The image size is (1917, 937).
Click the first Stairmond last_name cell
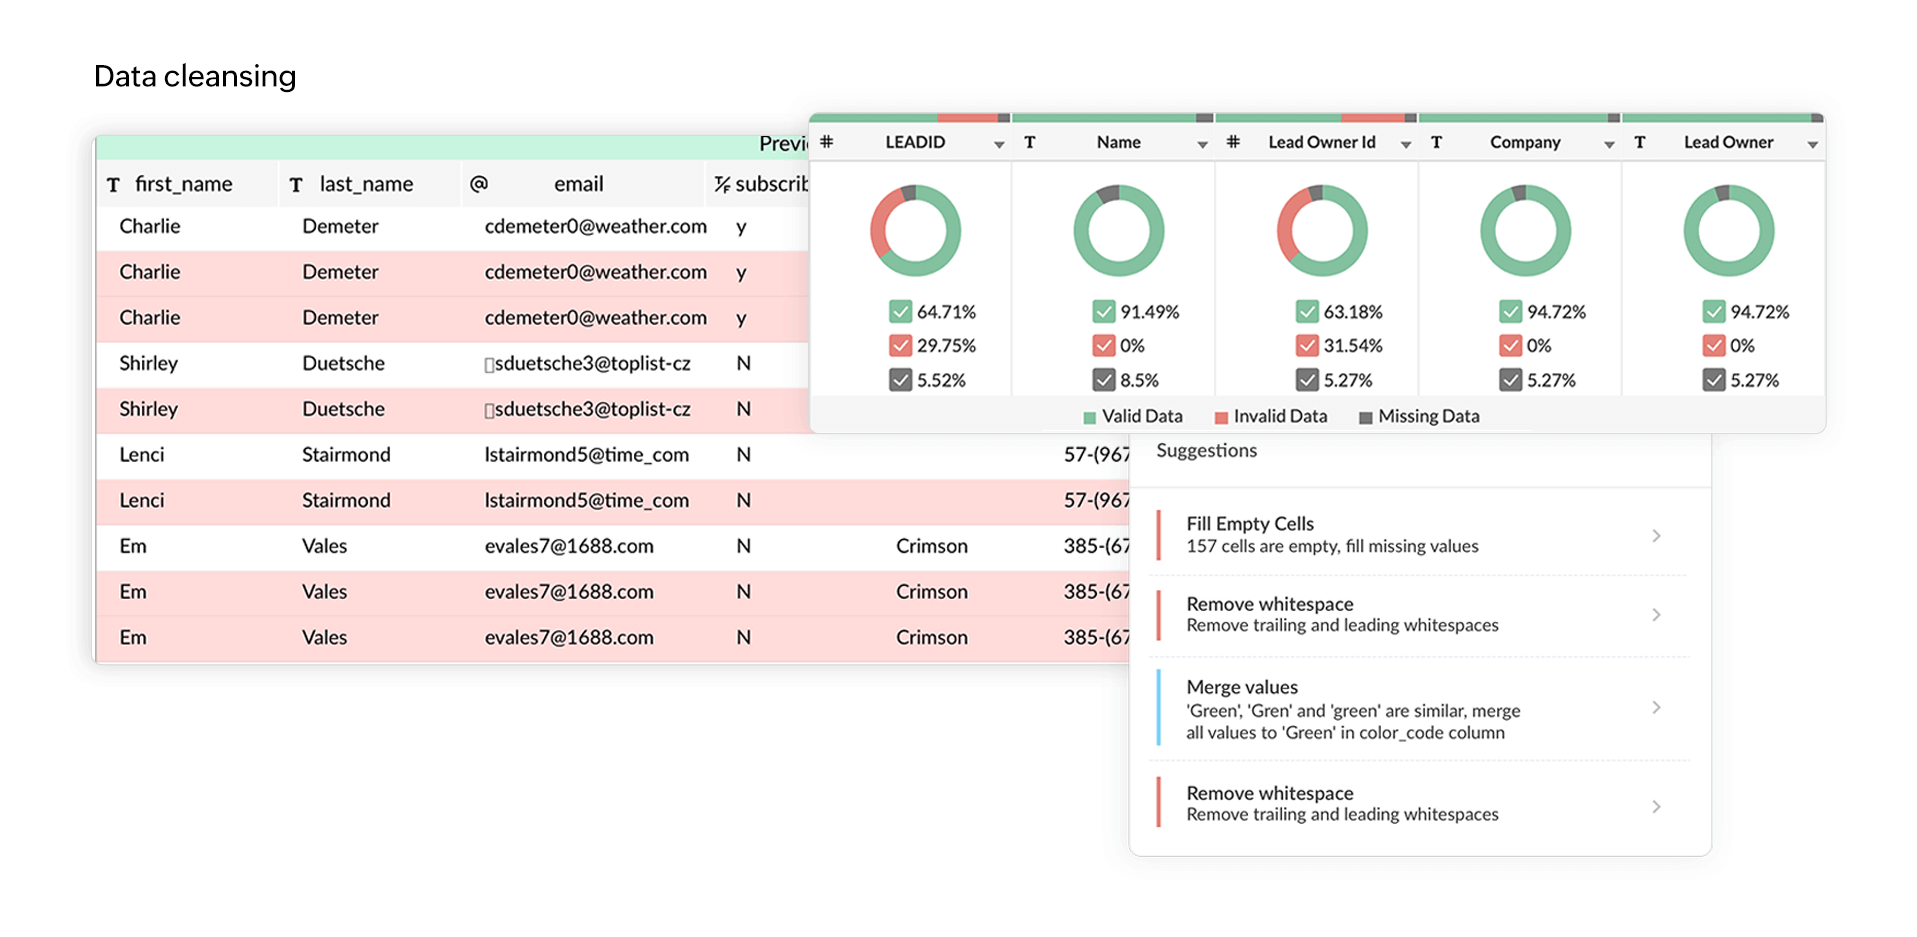point(346,455)
